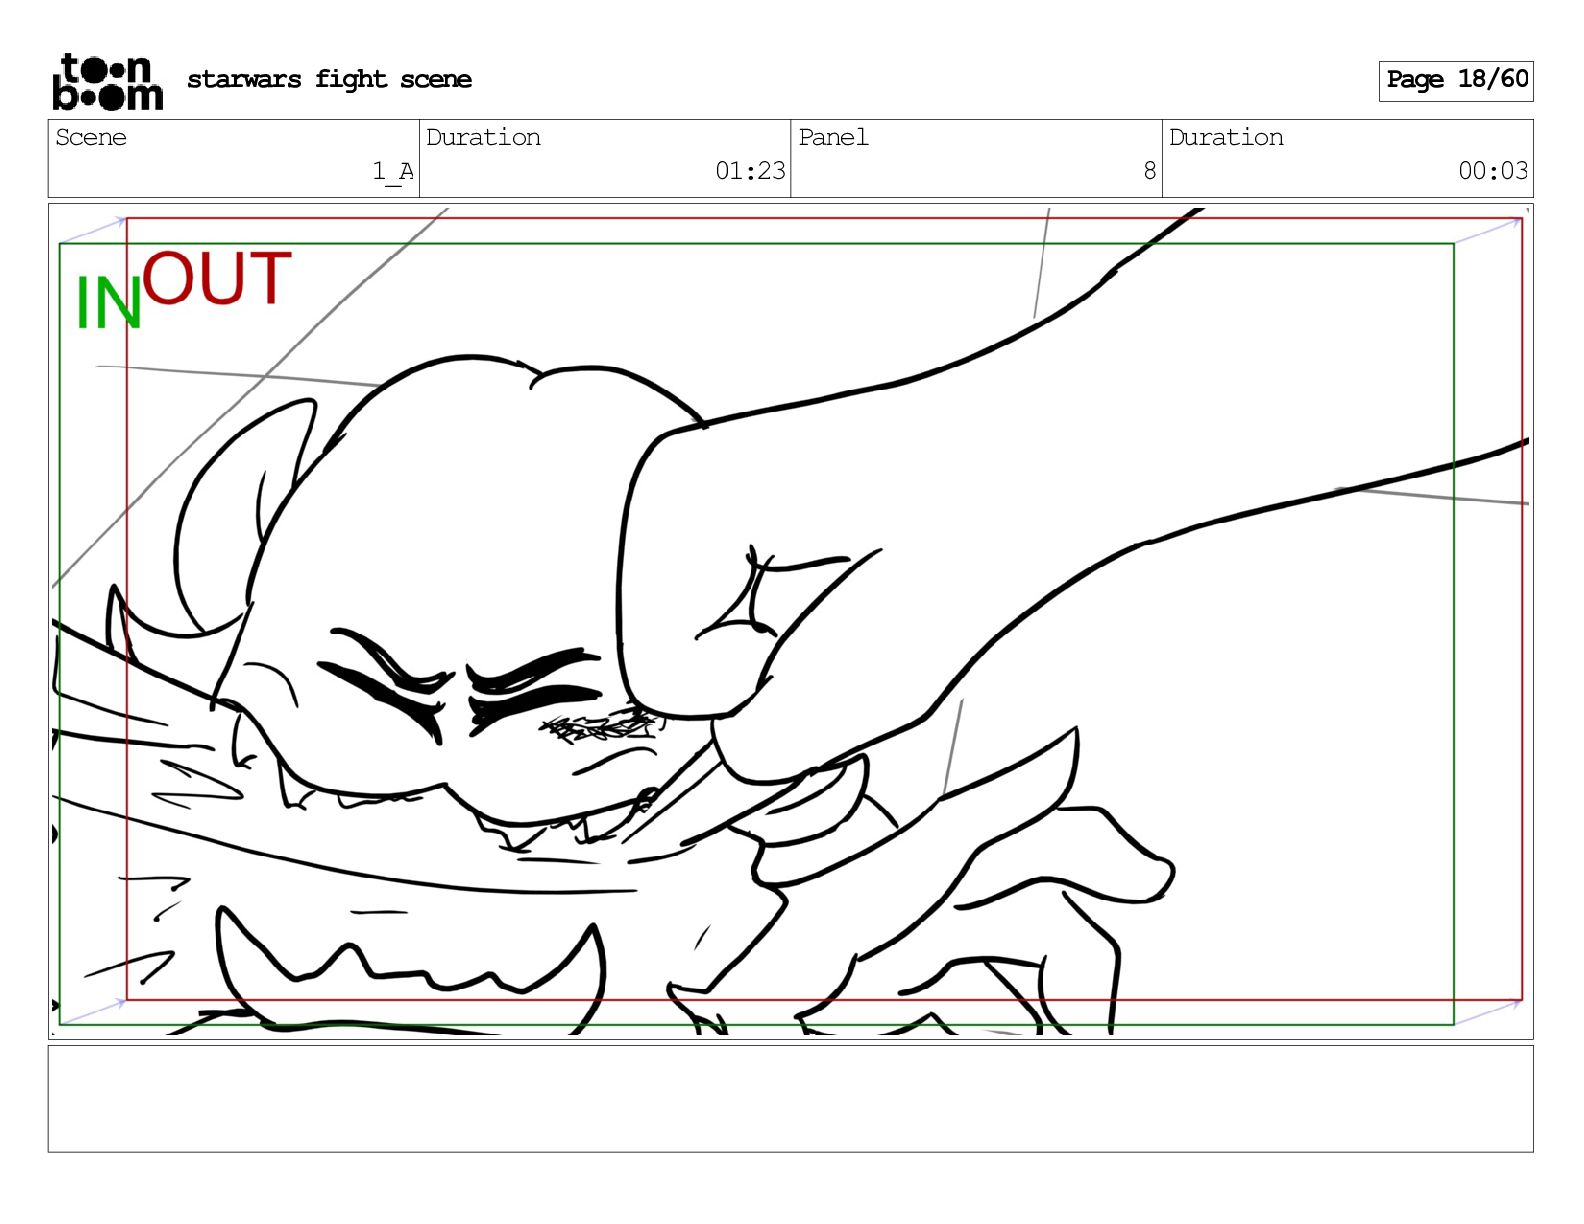Click the red 'OUT' camera label

point(217,278)
